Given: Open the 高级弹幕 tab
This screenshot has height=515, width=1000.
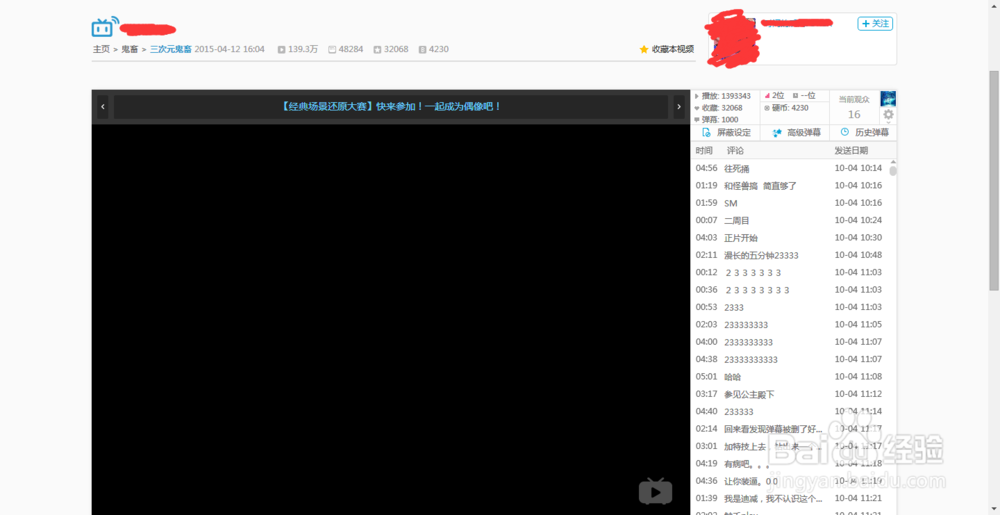Looking at the screenshot, I should point(794,133).
